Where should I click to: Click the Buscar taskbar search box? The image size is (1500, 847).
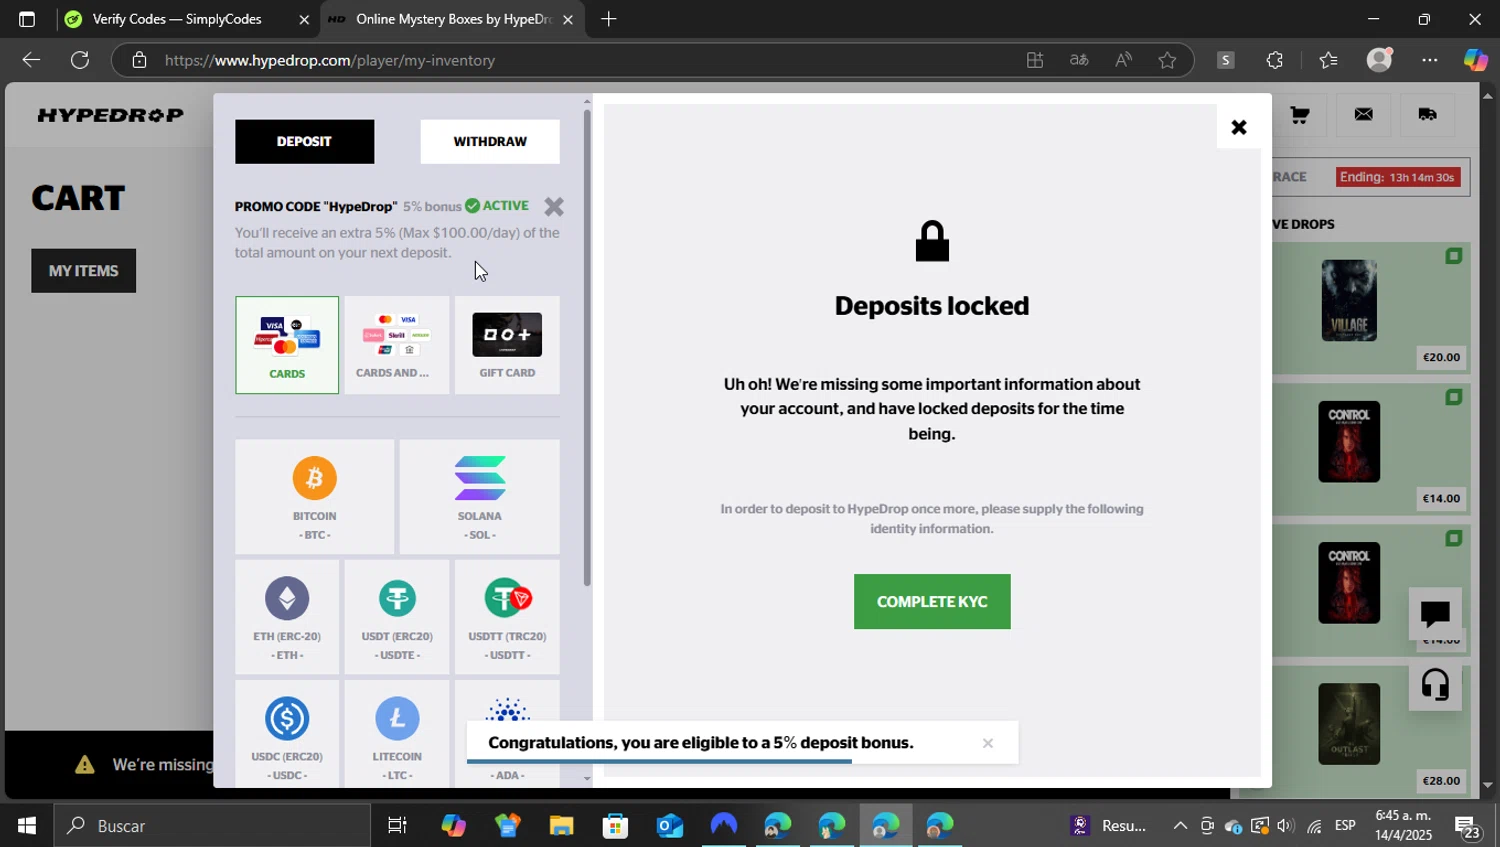pyautogui.click(x=212, y=826)
